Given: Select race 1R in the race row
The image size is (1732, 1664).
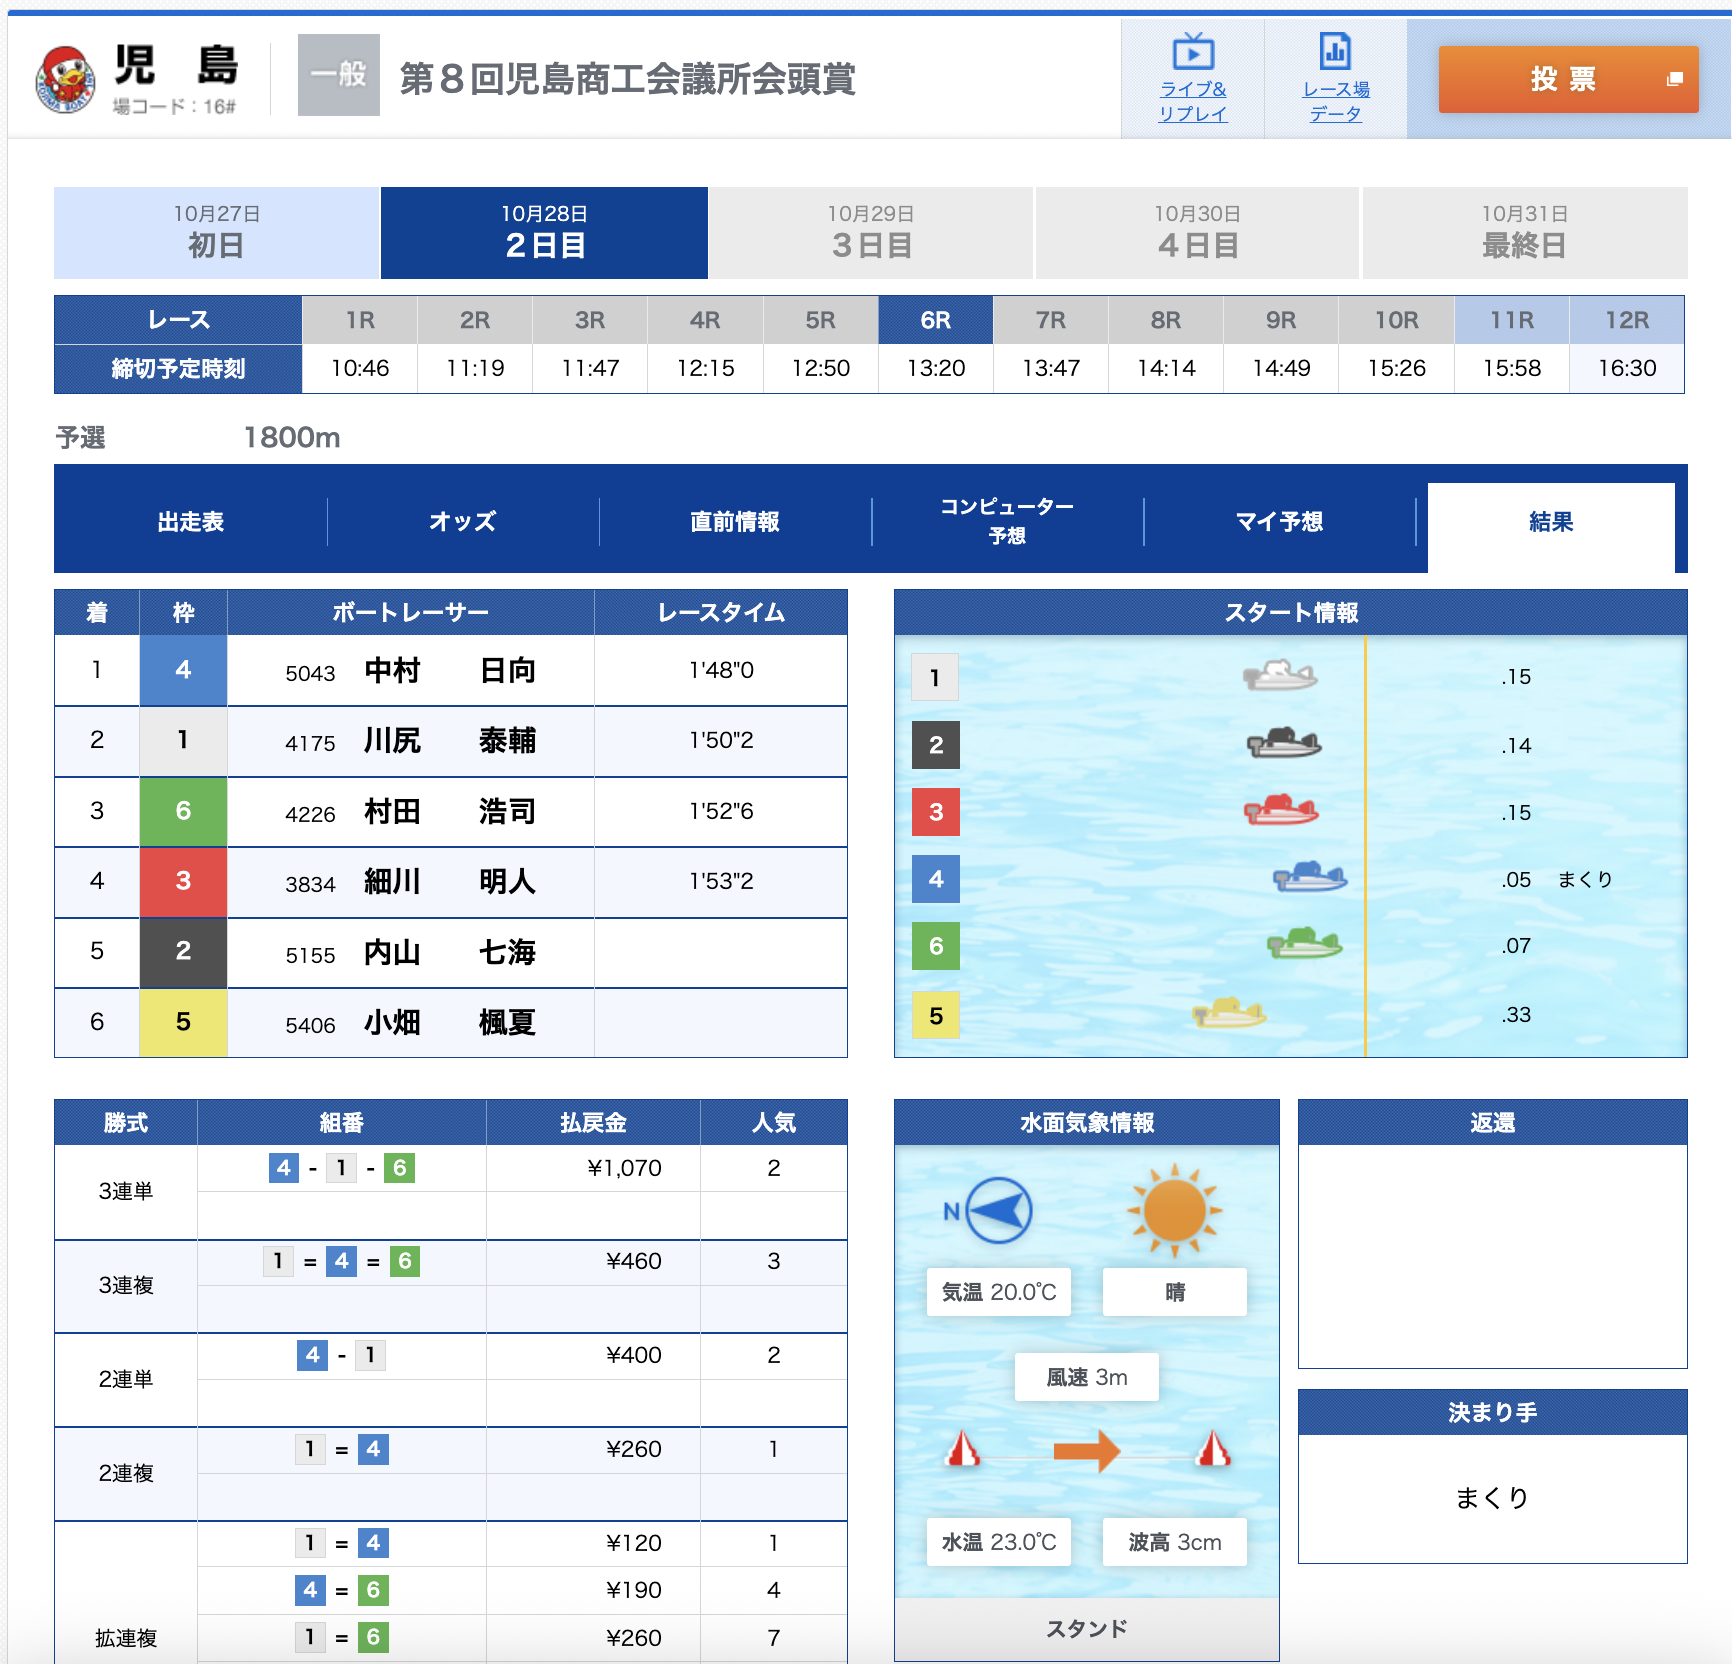Looking at the screenshot, I should point(360,320).
